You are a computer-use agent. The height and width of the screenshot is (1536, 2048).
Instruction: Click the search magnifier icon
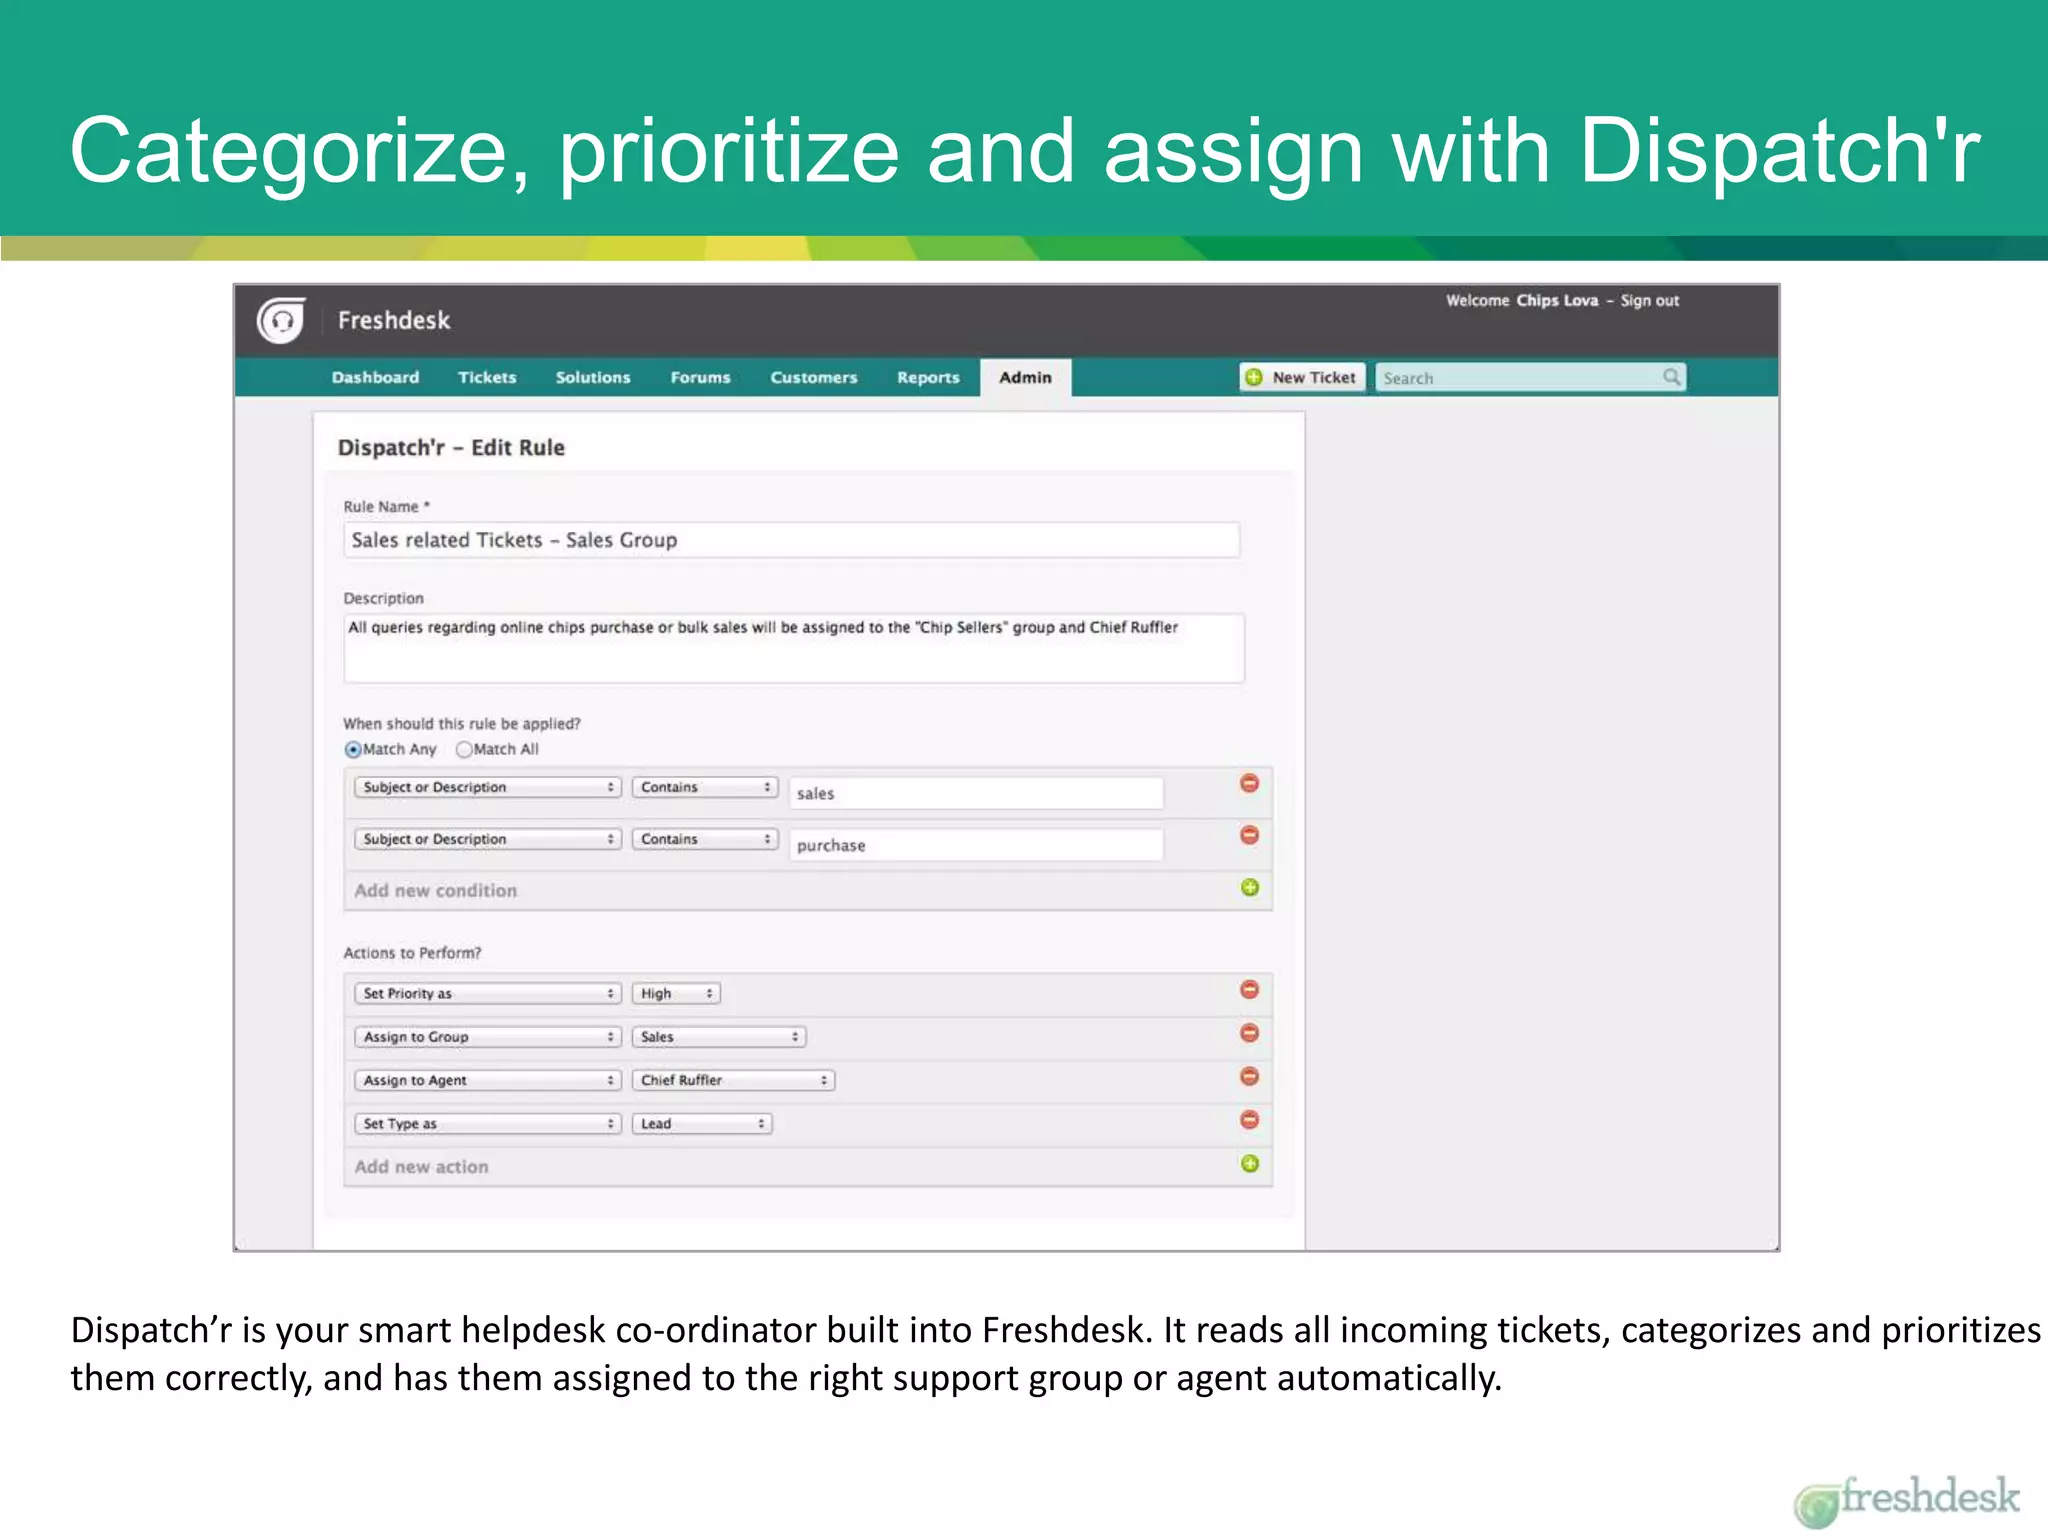1671,377
